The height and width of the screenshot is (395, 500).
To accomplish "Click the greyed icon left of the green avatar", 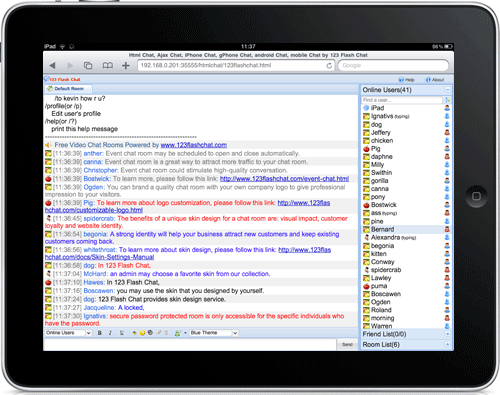I will (x=166, y=333).
